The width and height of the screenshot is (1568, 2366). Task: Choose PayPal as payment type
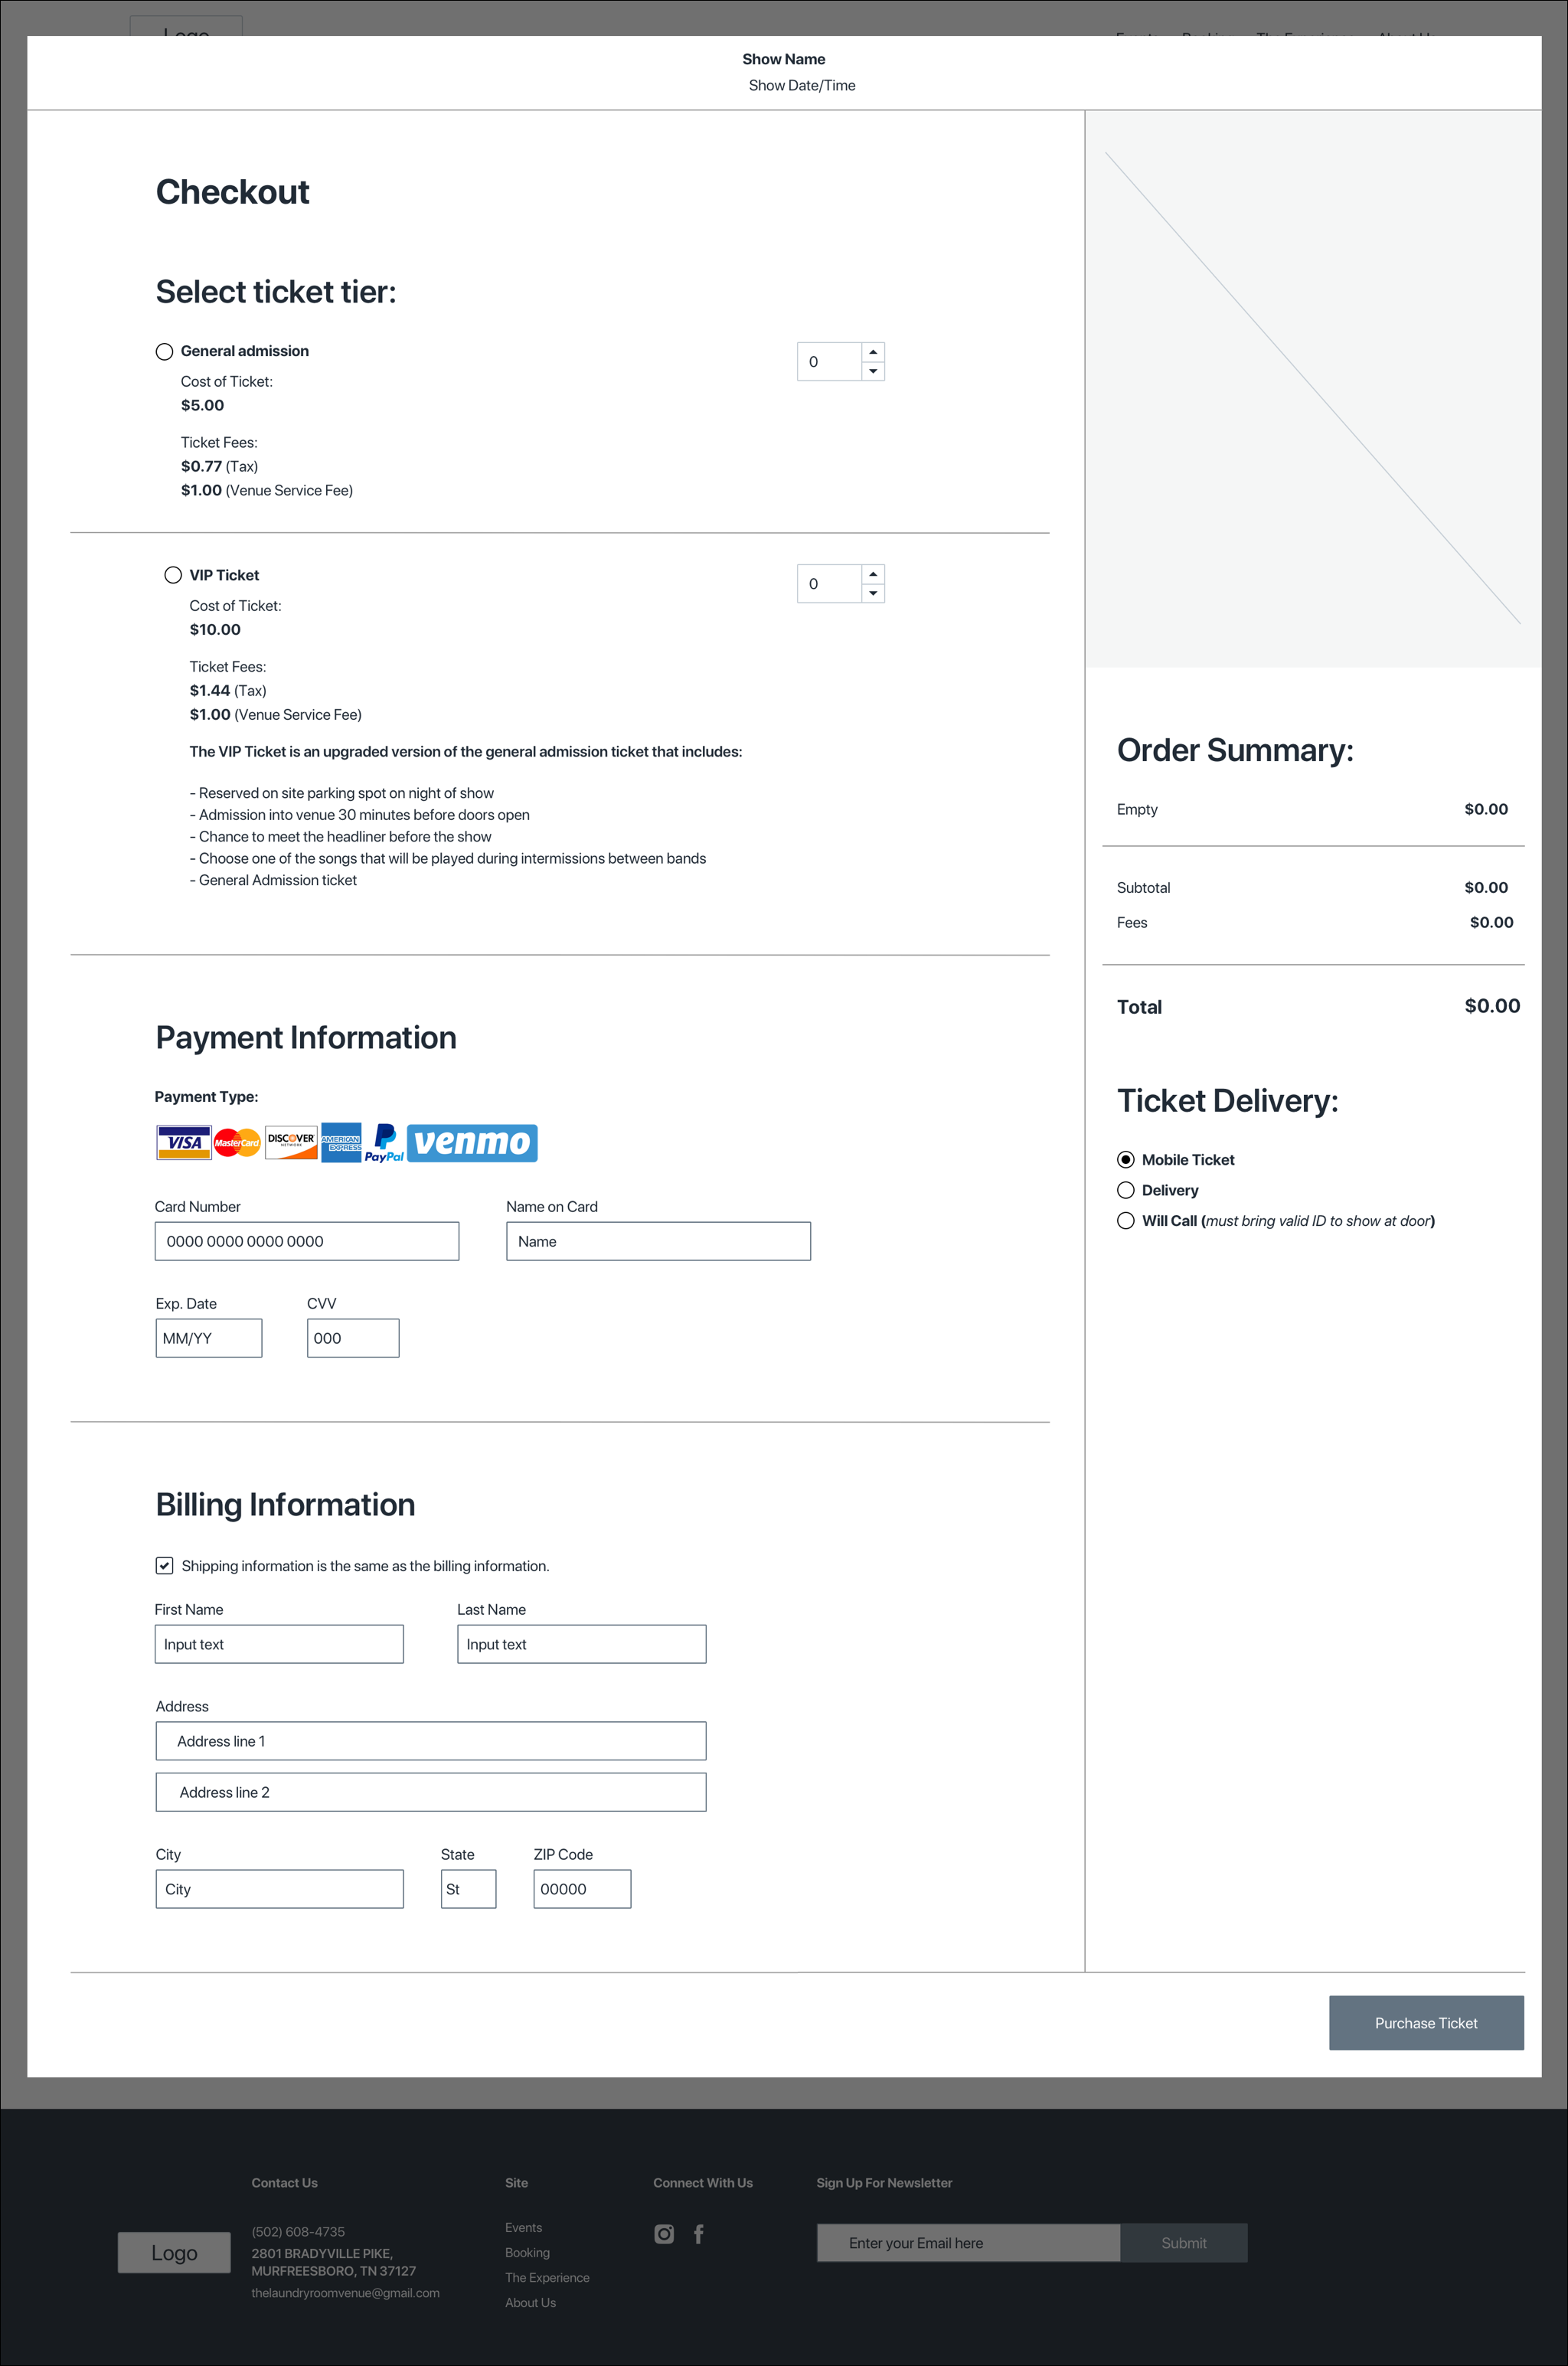tap(384, 1143)
